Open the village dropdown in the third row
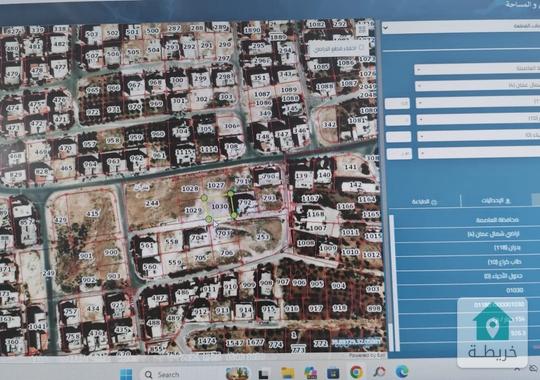540x380 pixels. [478, 102]
